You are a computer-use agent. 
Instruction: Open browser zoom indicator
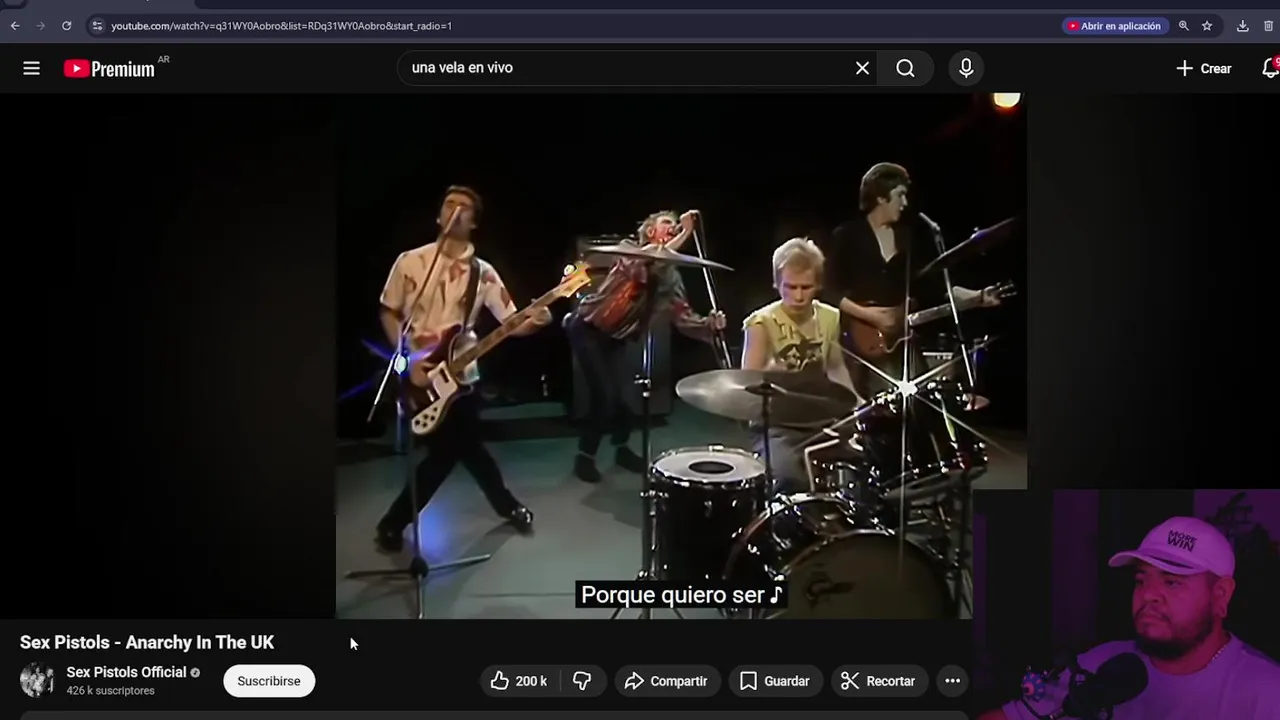tap(1184, 26)
